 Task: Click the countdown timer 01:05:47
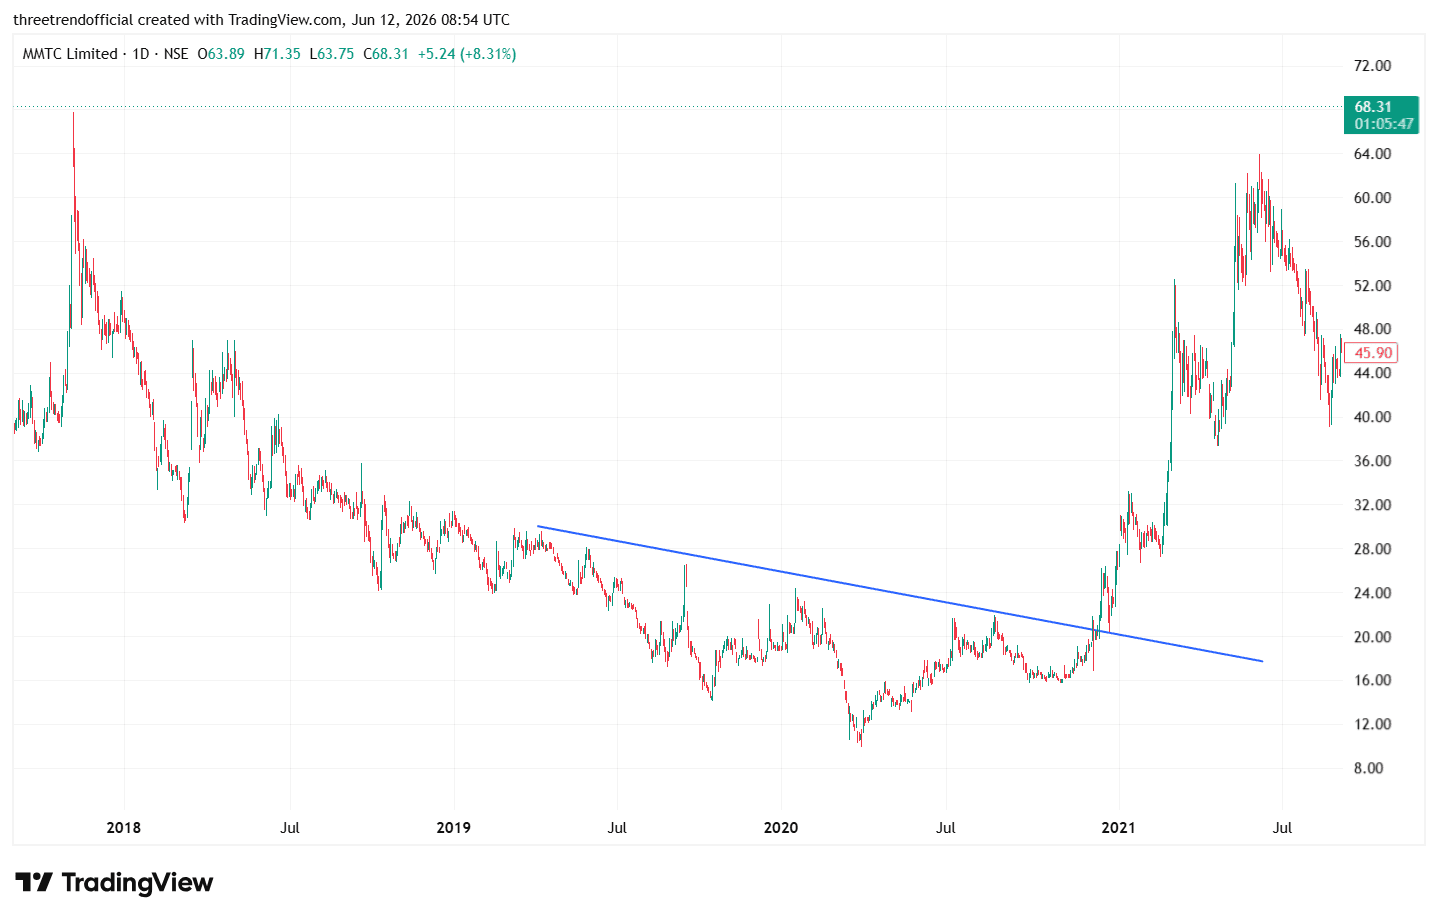coord(1384,124)
